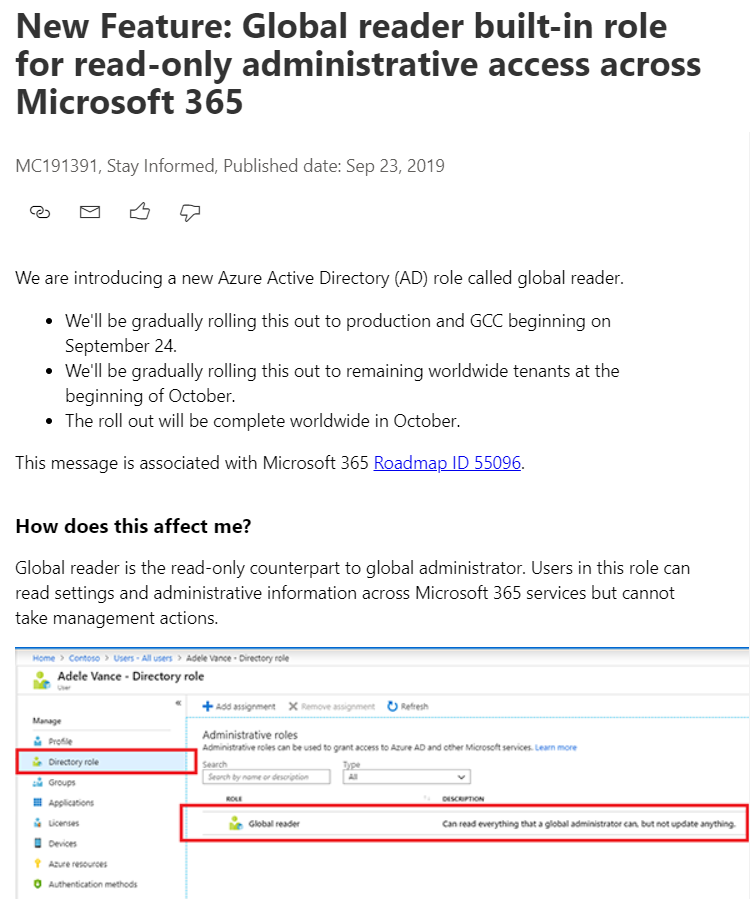The height and width of the screenshot is (899, 750).
Task: Click the Authentication methods shield icon
Action: [38, 884]
